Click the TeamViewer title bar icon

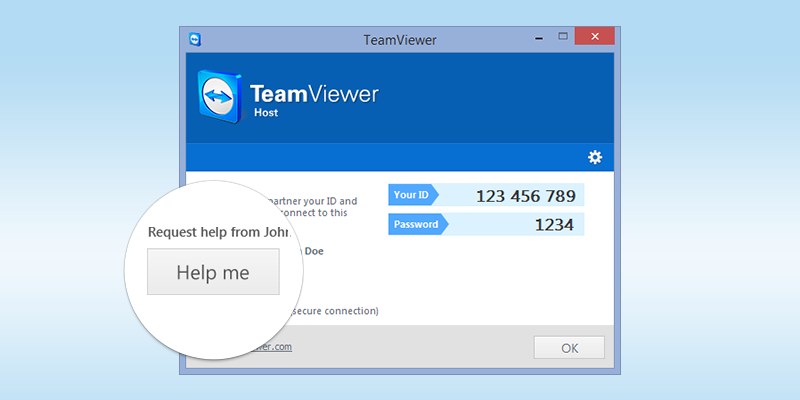click(195, 39)
